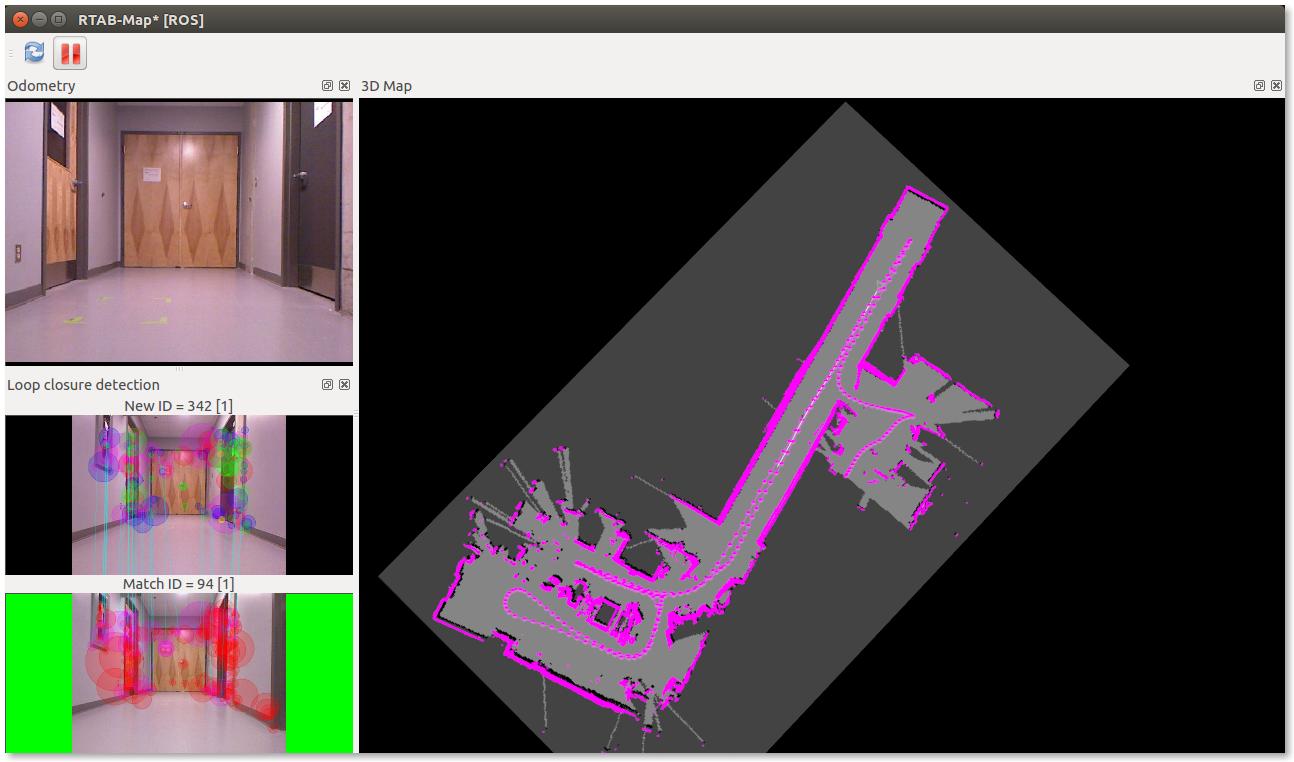Click the Loop closure detection title
The height and width of the screenshot is (762, 1294).
(83, 385)
